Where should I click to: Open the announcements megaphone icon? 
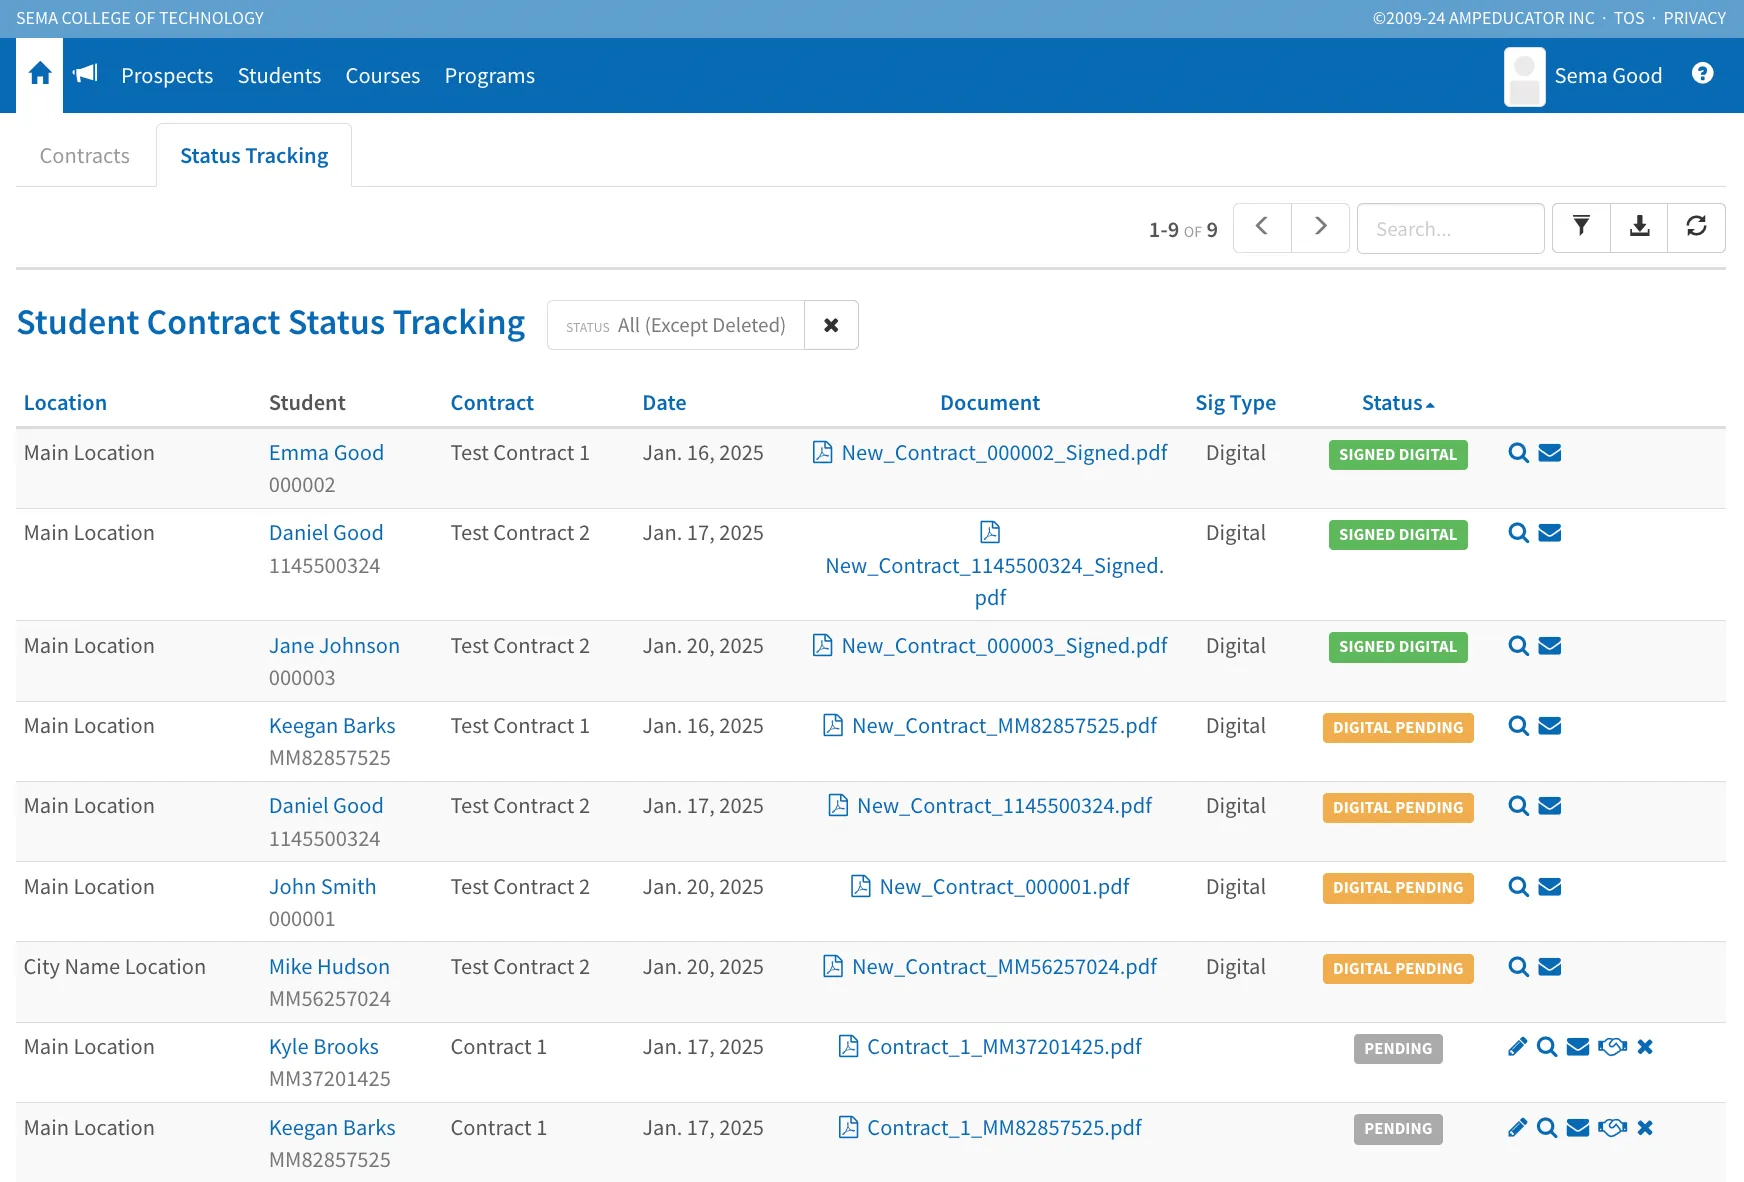[86, 73]
